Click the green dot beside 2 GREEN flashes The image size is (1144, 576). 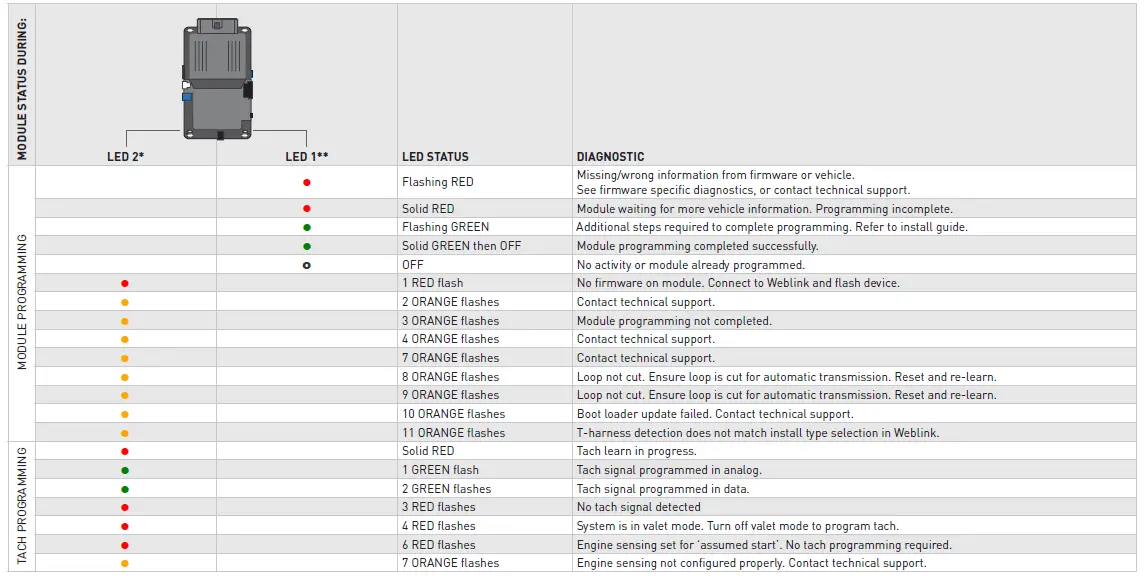(125, 489)
